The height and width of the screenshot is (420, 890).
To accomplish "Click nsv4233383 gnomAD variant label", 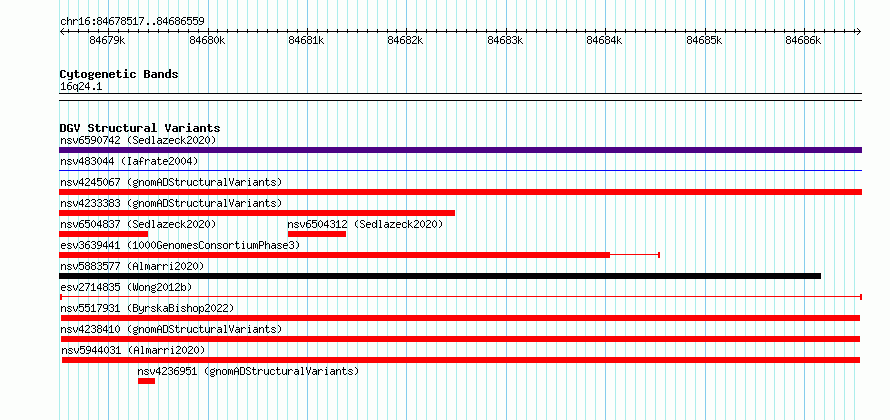I will [x=171, y=203].
